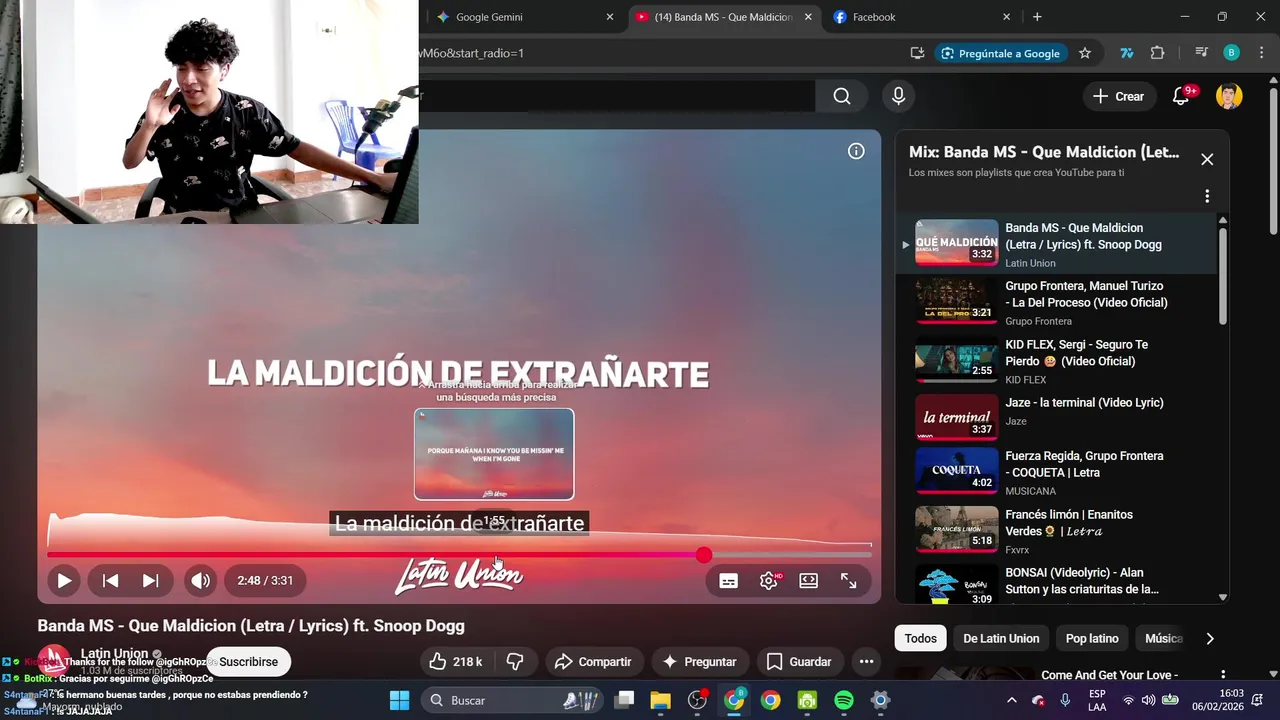Select the De Latin Union chip
1280x720 pixels.
coord(1001,638)
